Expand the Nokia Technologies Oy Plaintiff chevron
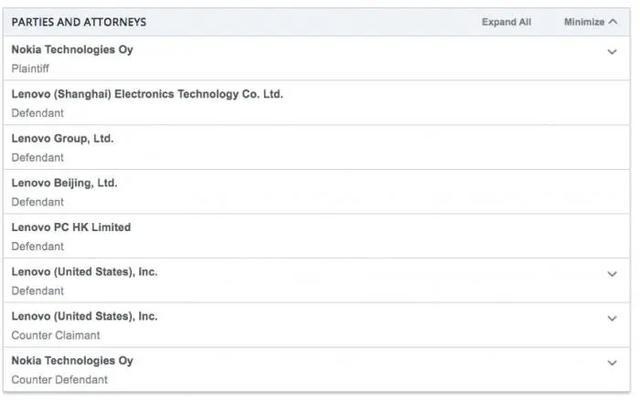Viewport: 640px width, 400px height. click(x=612, y=52)
